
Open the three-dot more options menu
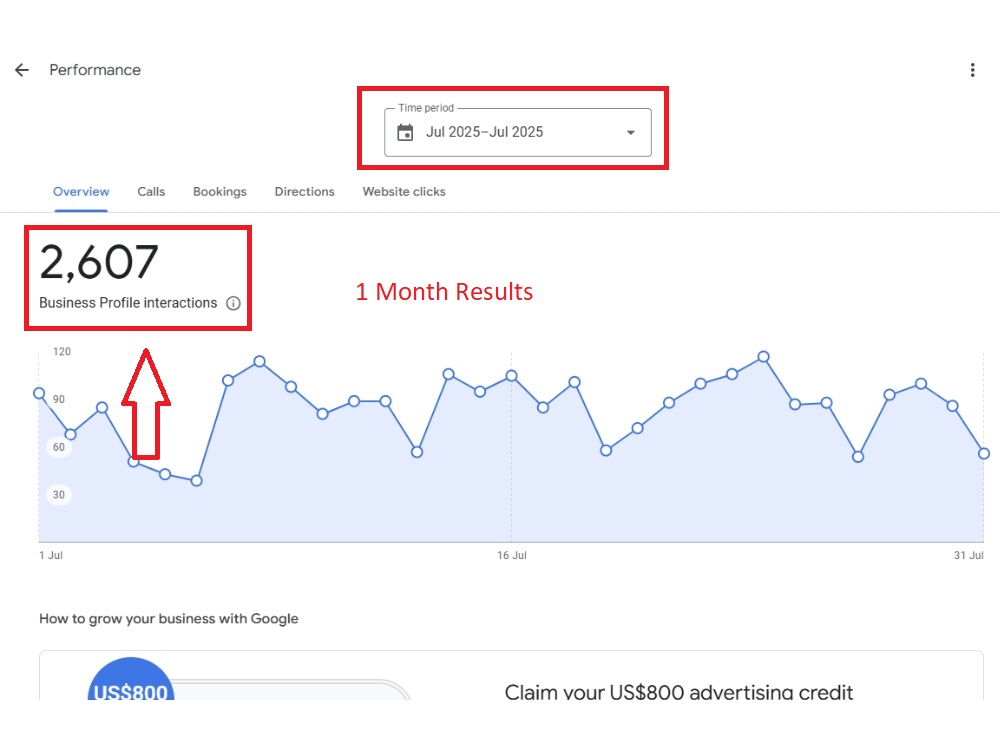click(972, 70)
